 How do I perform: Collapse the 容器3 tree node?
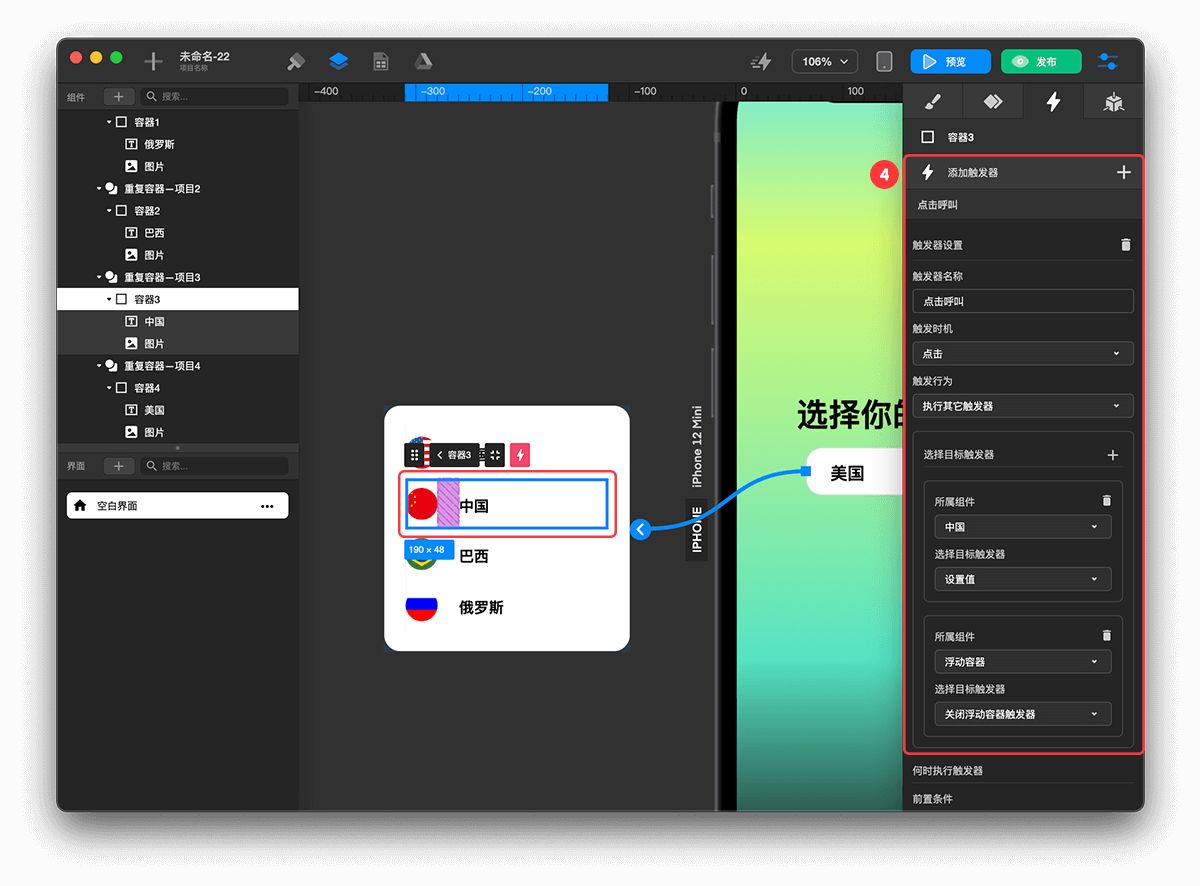tap(109, 299)
